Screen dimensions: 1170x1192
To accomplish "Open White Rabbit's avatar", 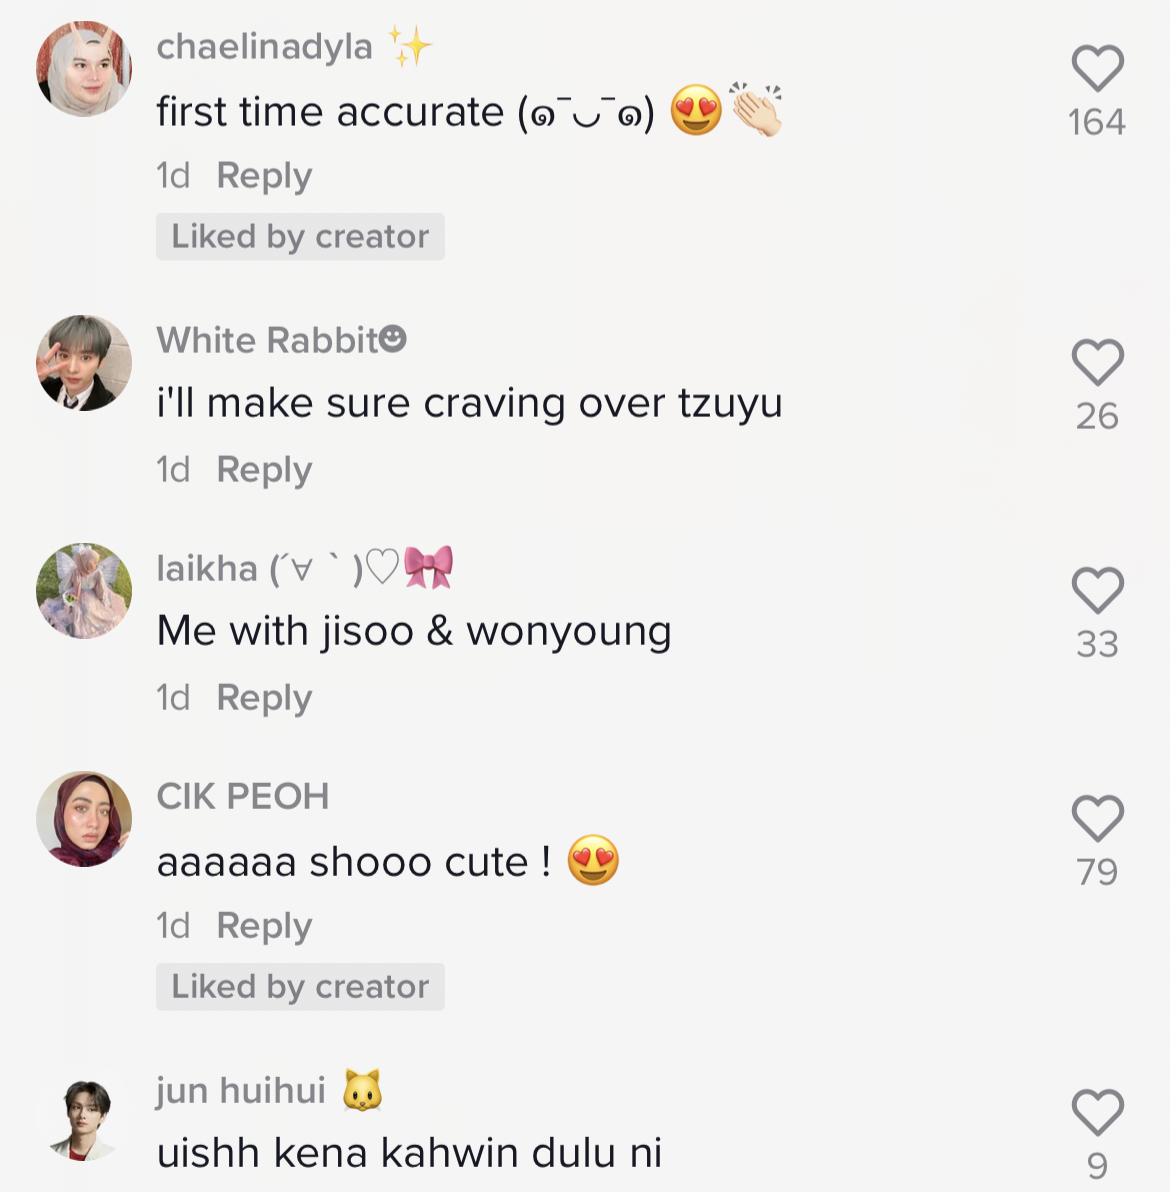I will point(84,363).
